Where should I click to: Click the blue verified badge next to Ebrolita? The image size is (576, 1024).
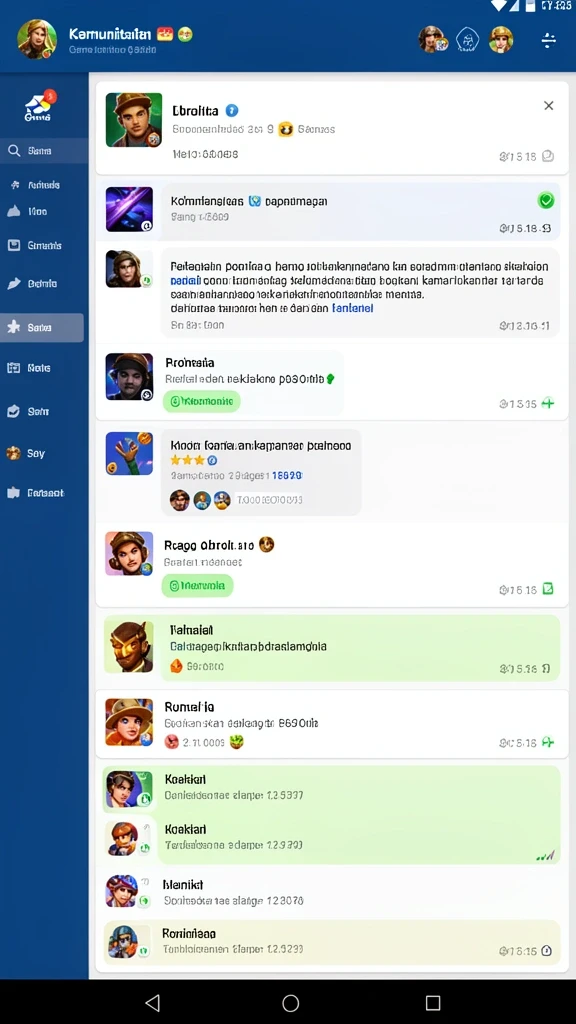pyautogui.click(x=232, y=110)
